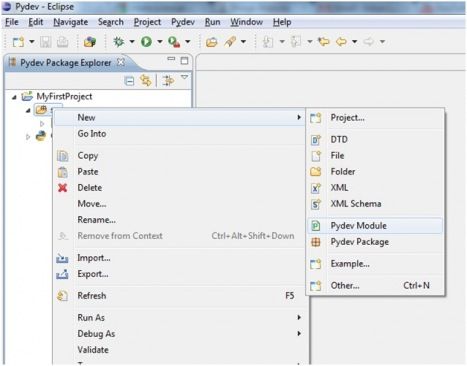Open the Edit menu
This screenshot has height=366, width=467.
36,22
